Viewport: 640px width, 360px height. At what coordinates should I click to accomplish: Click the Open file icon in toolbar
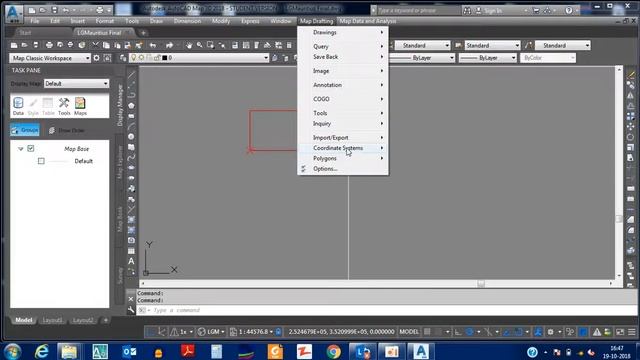[24, 45]
